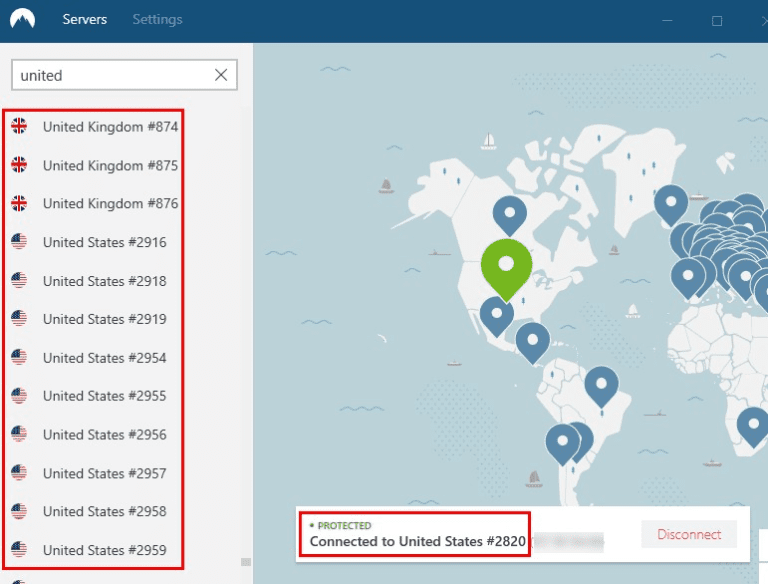Select the Mexico map pin
Image resolution: width=768 pixels, height=584 pixels.
pos(497,313)
